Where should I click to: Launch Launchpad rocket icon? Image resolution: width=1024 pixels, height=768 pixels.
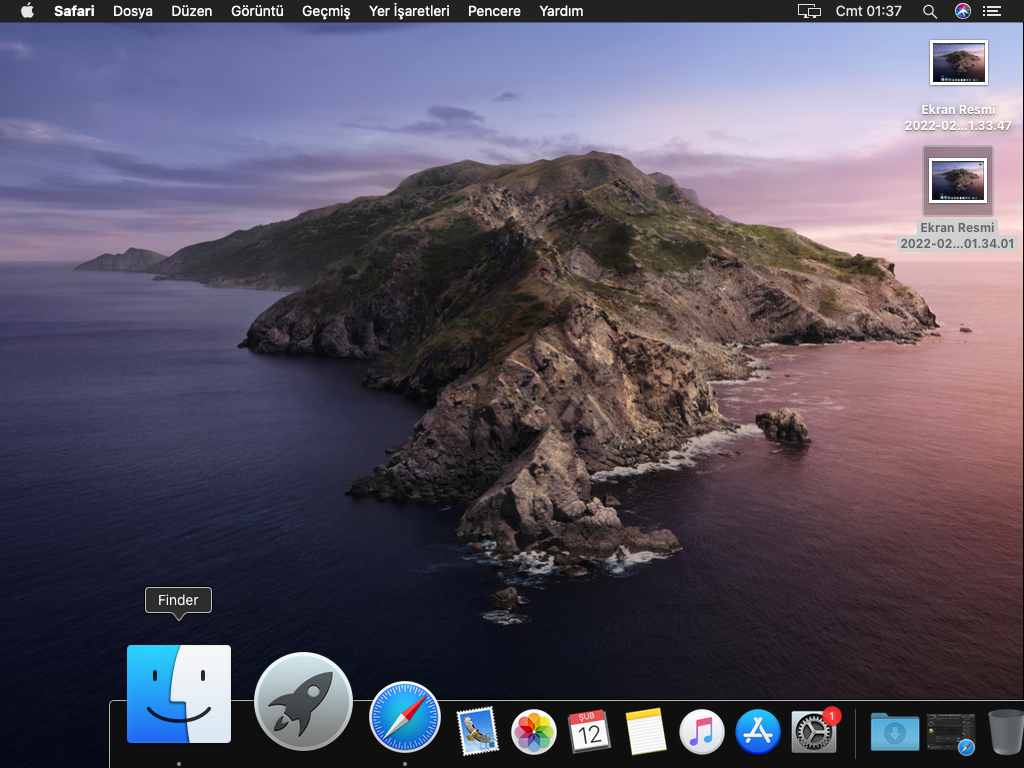coord(303,701)
